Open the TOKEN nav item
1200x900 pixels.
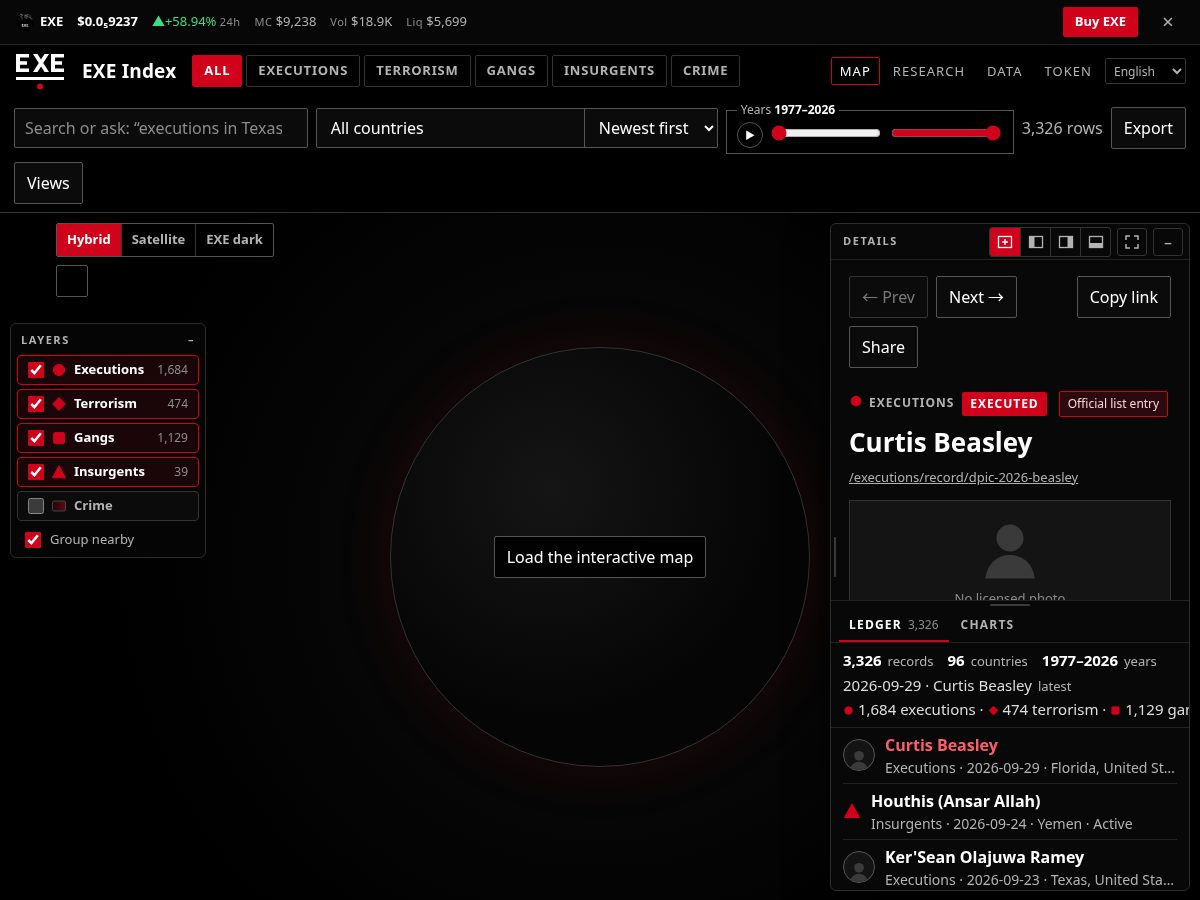tap(1067, 71)
